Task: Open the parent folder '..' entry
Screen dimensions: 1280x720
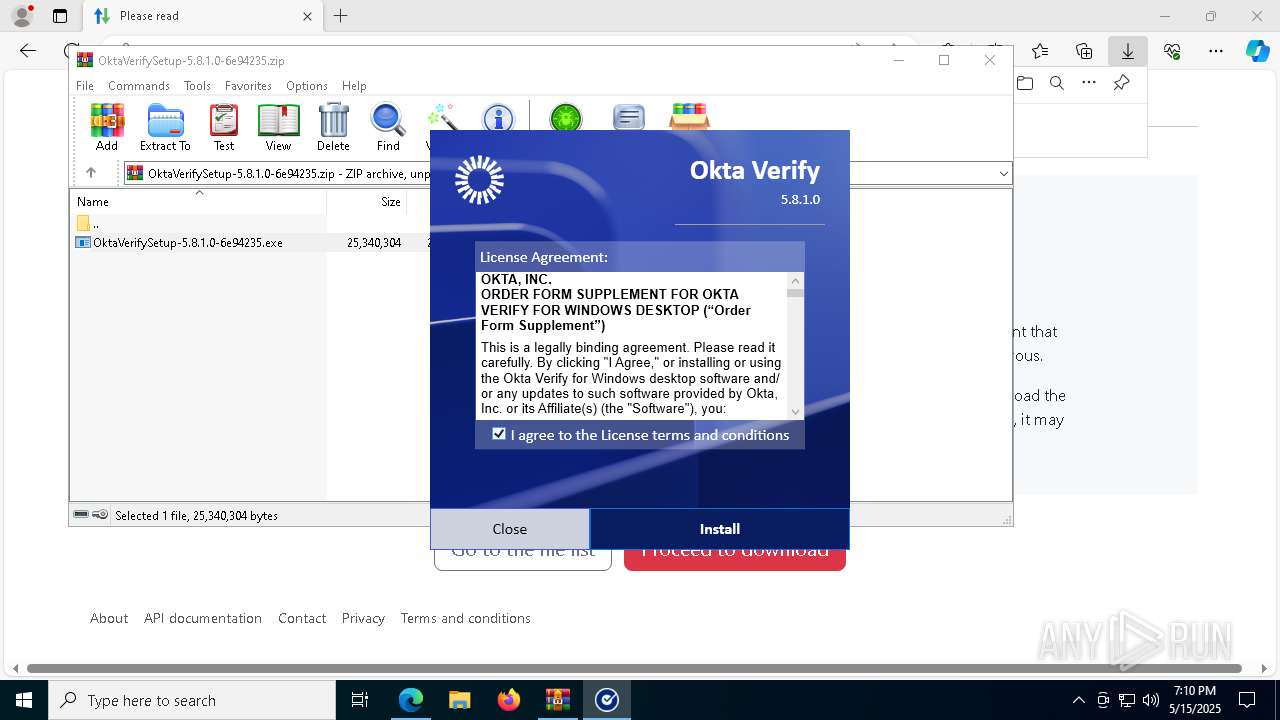Action: (x=88, y=224)
